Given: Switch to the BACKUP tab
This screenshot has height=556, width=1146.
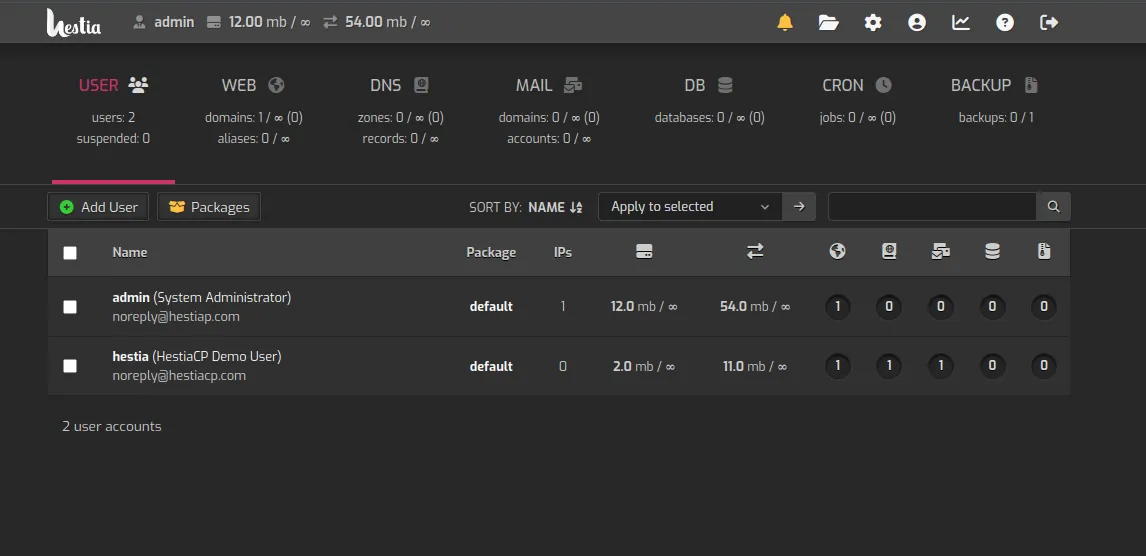Looking at the screenshot, I should click(x=995, y=85).
